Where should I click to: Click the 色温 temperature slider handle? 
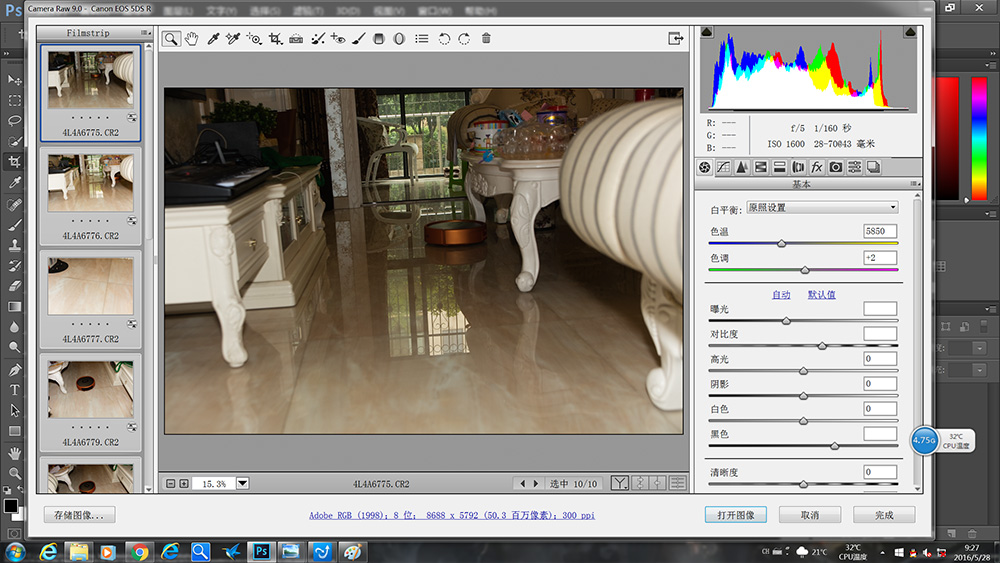tap(781, 243)
